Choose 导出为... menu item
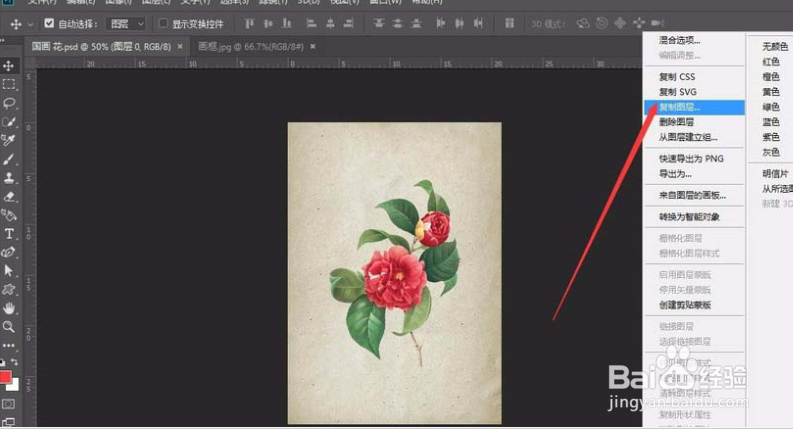Screen dimensions: 793x430 (x=694, y=174)
